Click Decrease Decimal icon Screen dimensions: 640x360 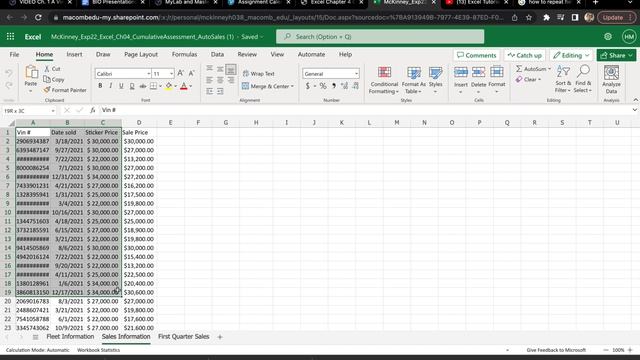(356, 86)
